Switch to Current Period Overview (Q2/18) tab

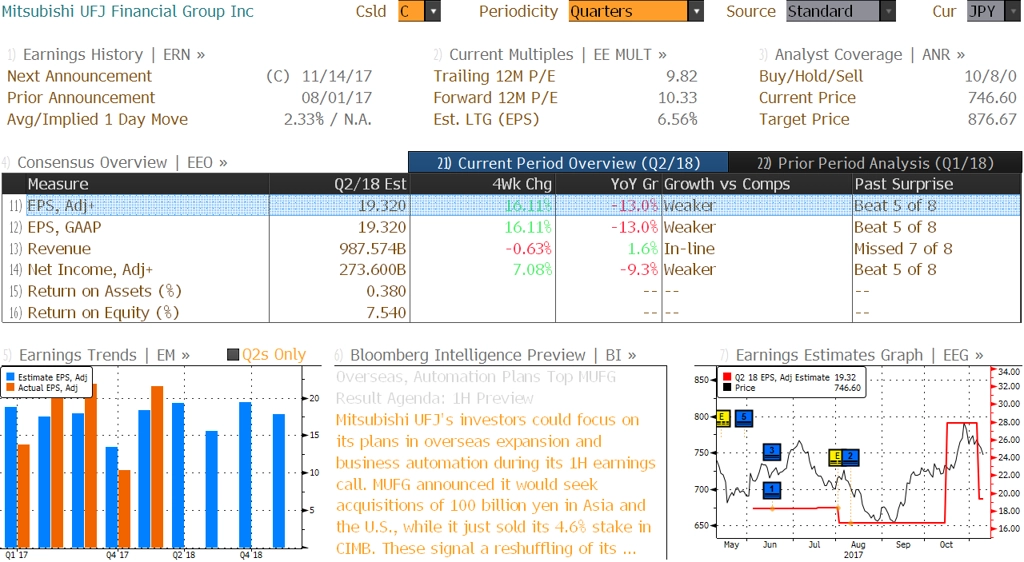pyautogui.click(x=568, y=163)
